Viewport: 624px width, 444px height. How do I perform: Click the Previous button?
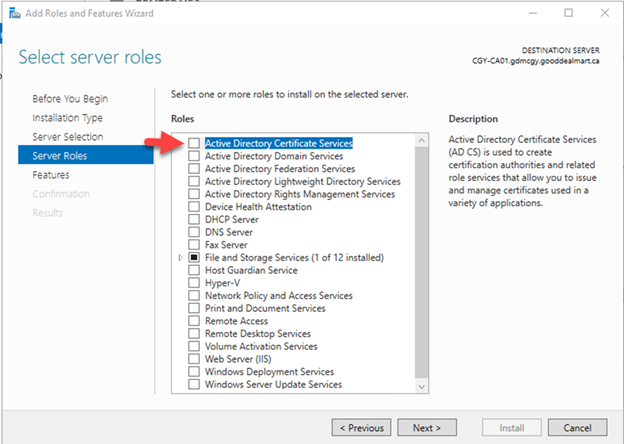click(361, 428)
